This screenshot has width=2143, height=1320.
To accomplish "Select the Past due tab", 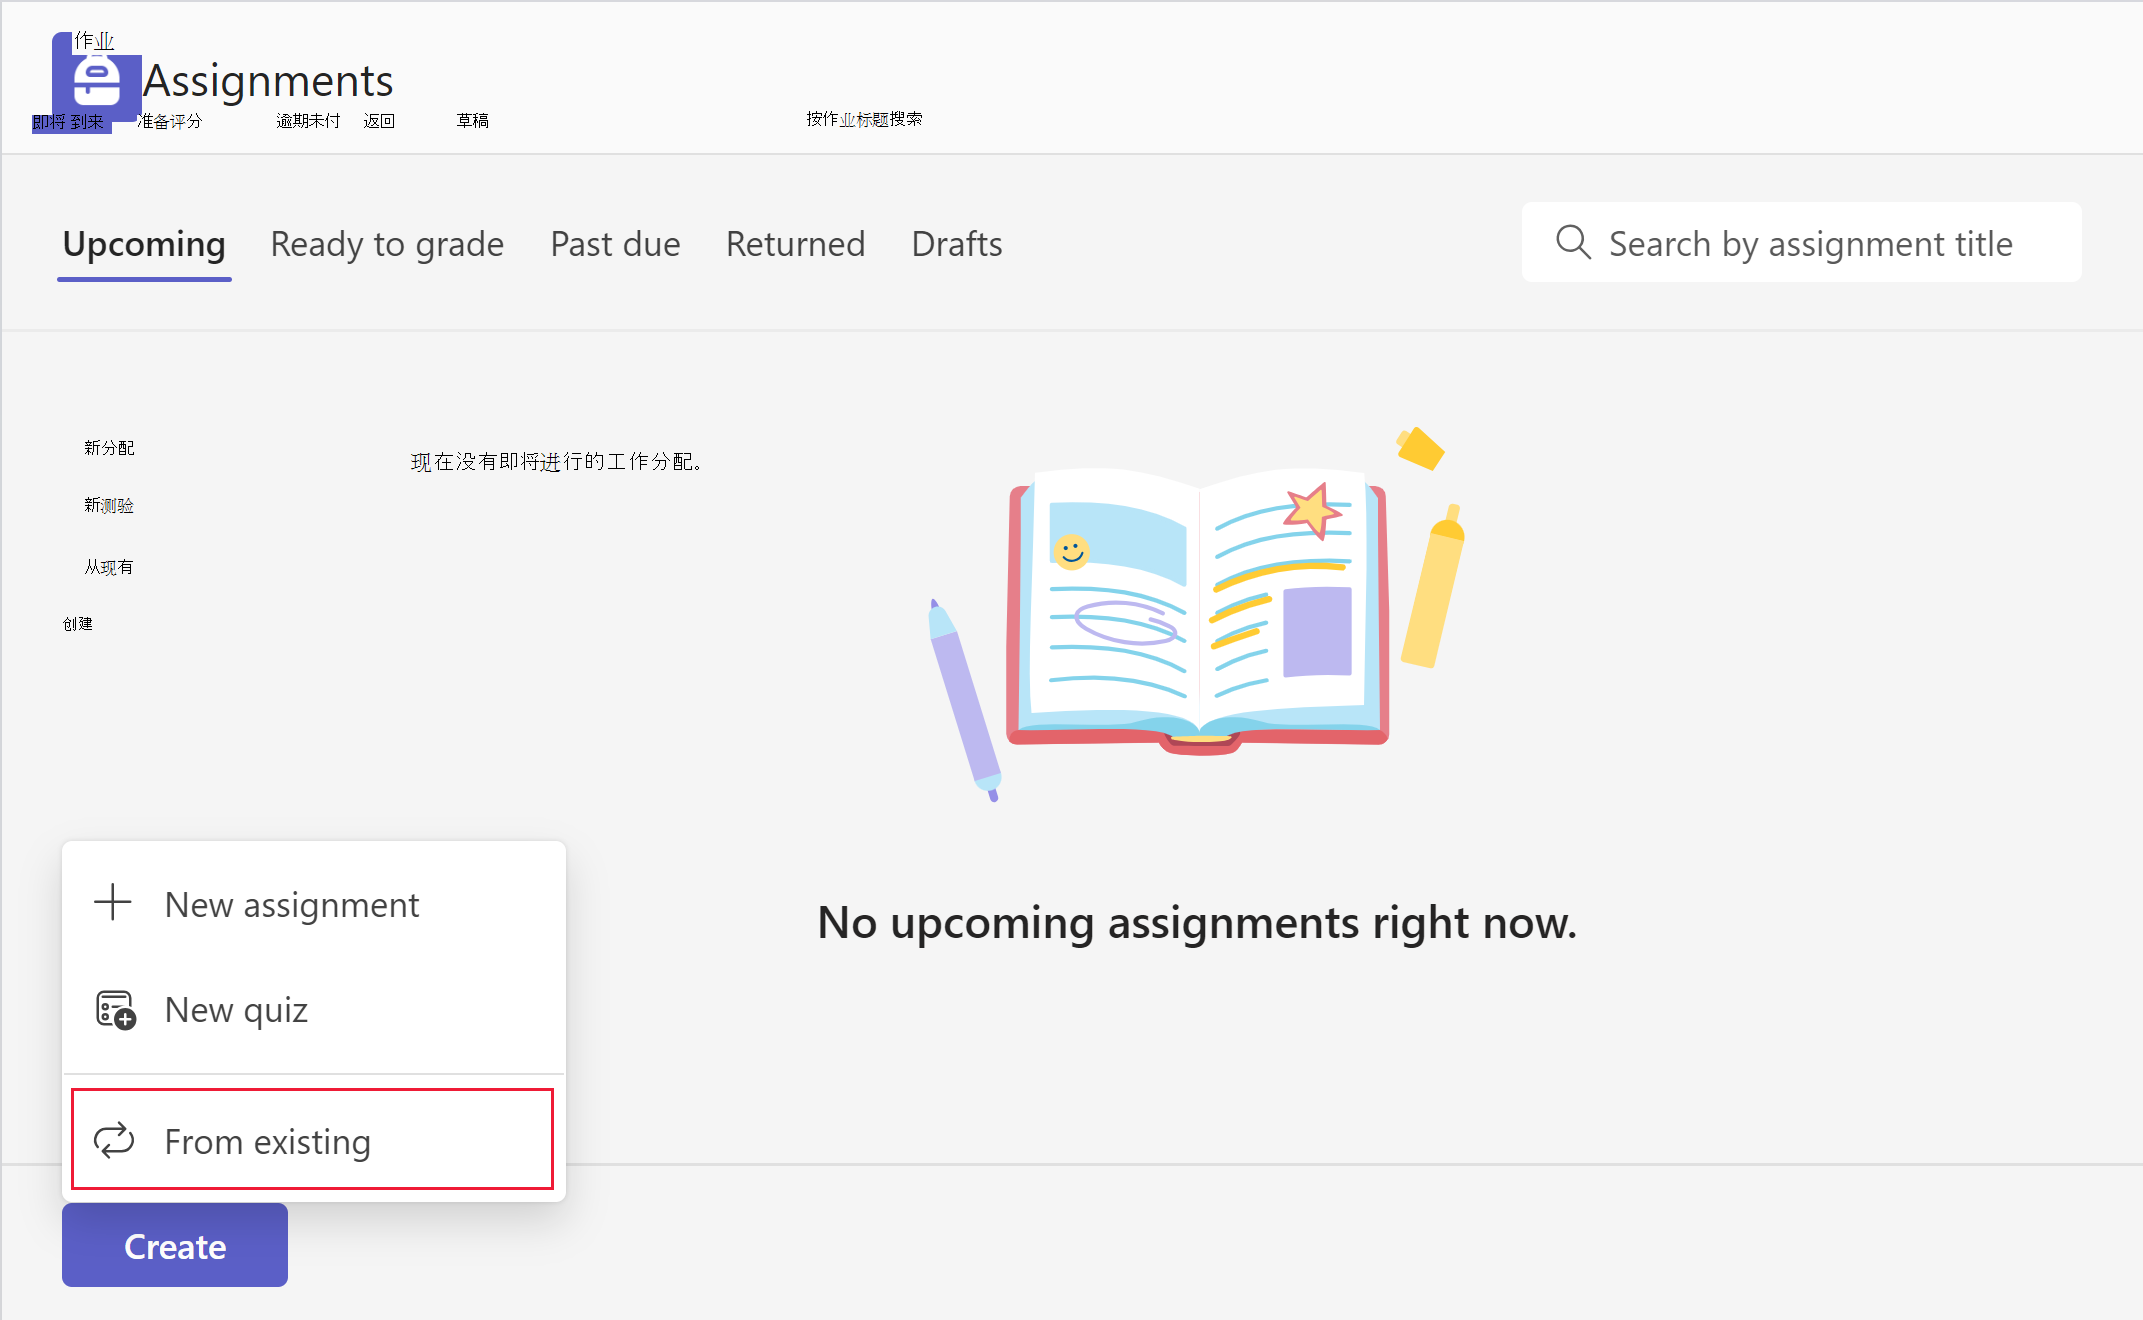I will pyautogui.click(x=615, y=244).
